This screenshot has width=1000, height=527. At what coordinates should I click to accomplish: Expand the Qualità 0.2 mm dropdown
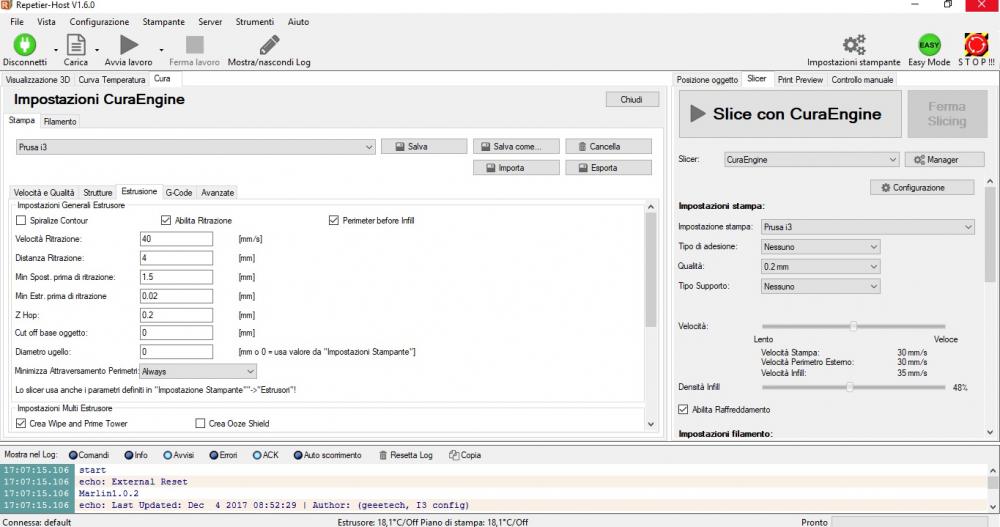click(x=819, y=267)
